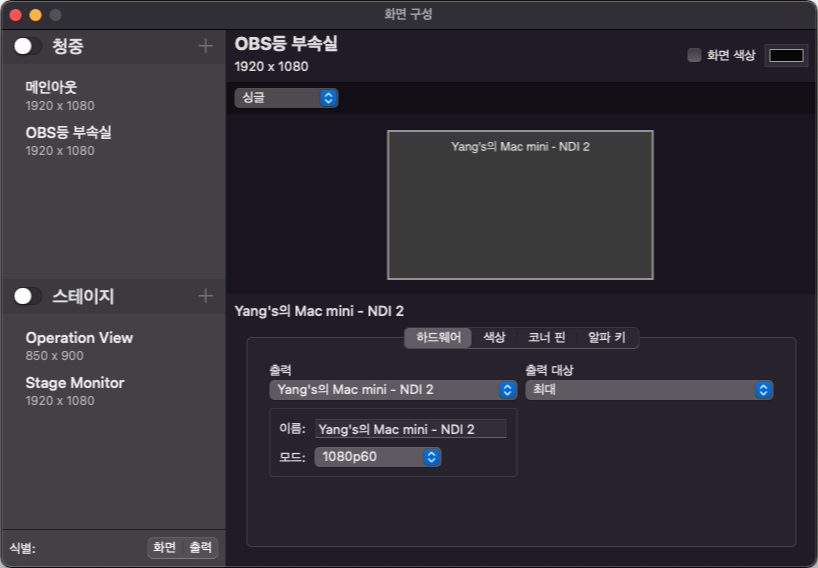The image size is (818, 568).
Task: Add a new audience screen with plus icon
Action: 206,46
